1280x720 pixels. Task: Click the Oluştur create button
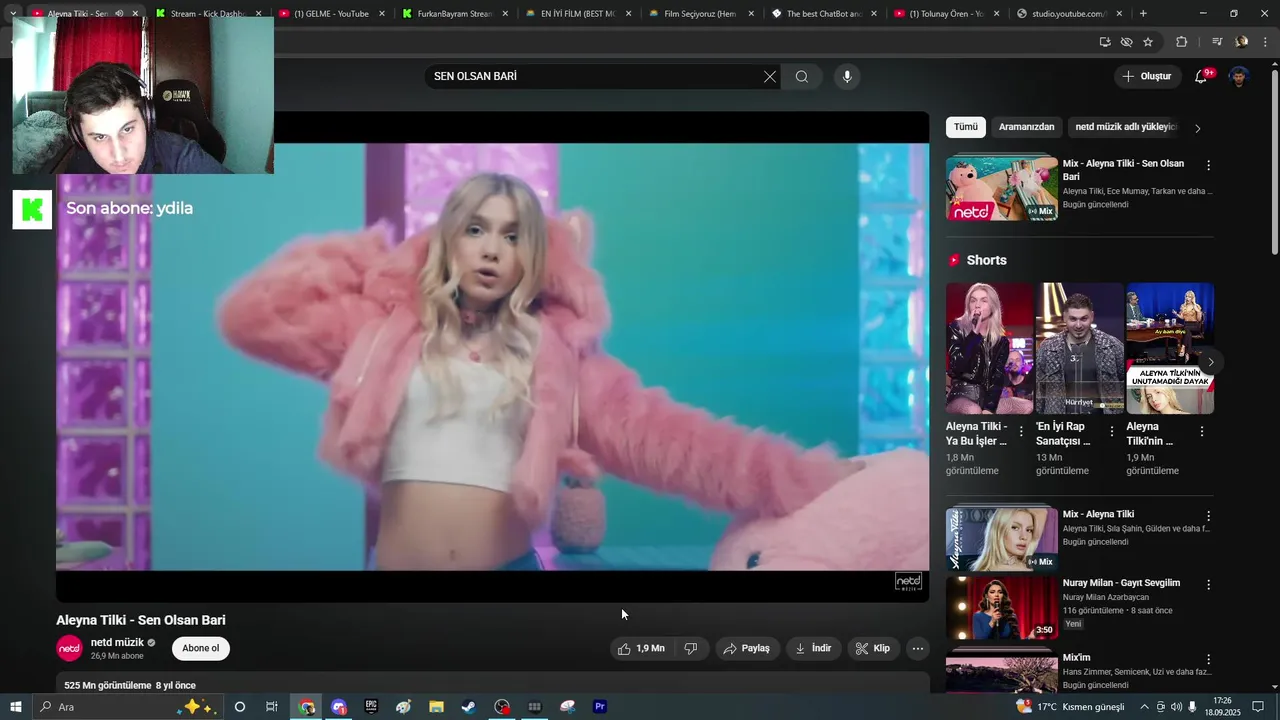tap(1147, 77)
